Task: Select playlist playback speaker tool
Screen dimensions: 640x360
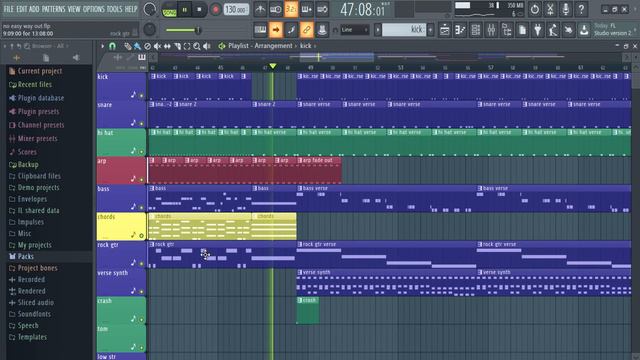Action: (x=207, y=46)
